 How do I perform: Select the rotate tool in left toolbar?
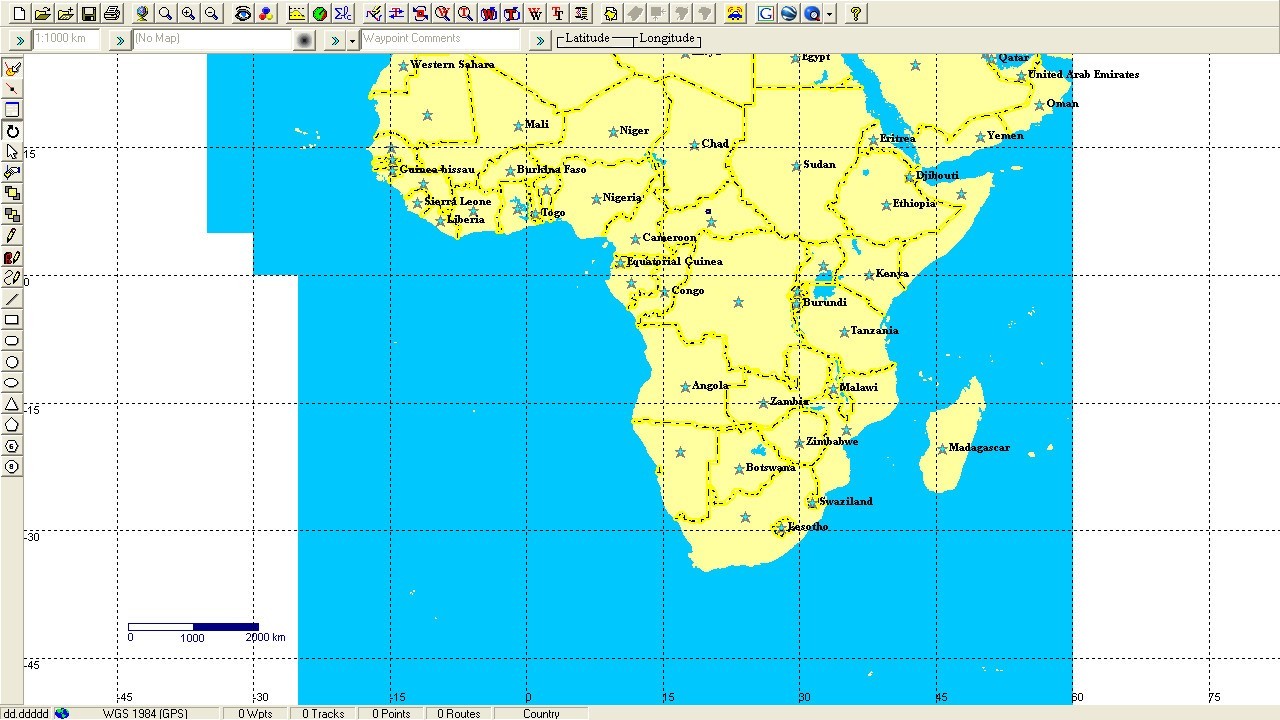point(12,131)
